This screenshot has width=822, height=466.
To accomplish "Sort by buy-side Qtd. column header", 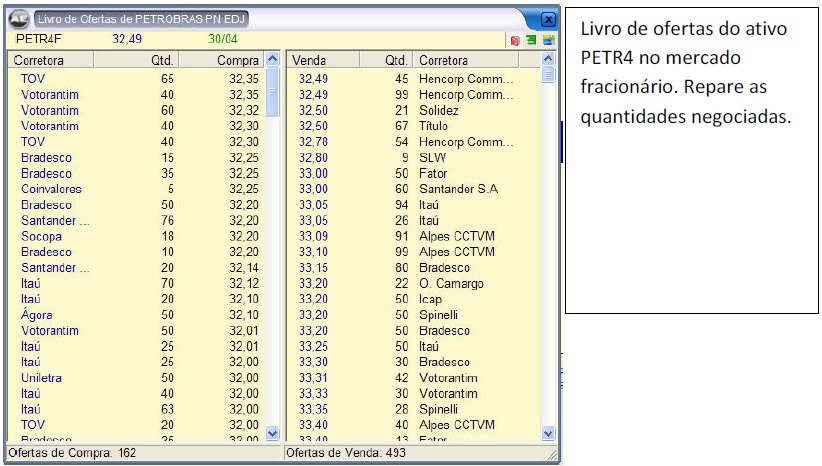I will click(137, 60).
